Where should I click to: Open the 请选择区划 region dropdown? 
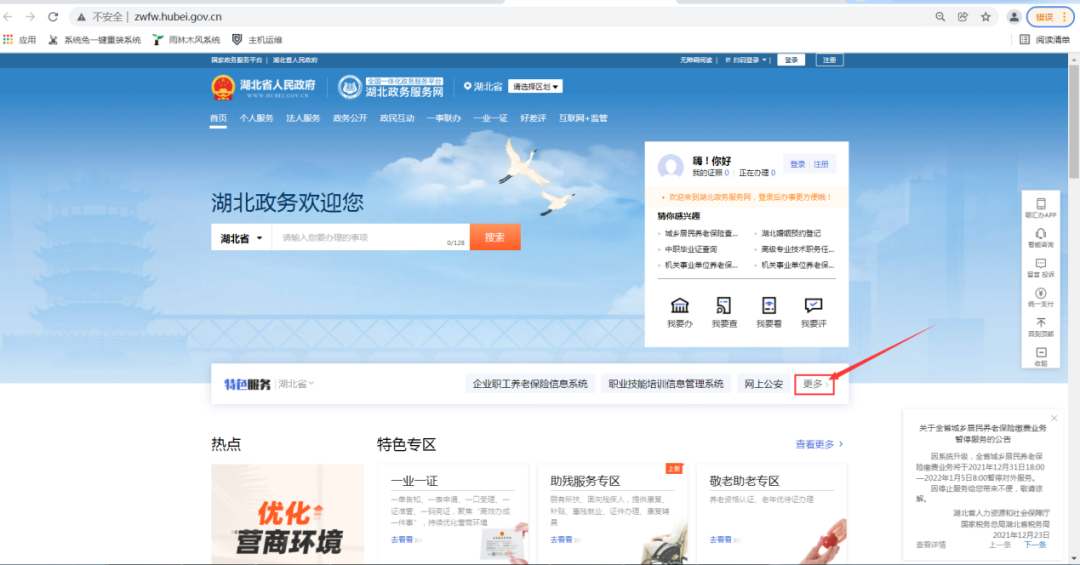click(x=535, y=87)
